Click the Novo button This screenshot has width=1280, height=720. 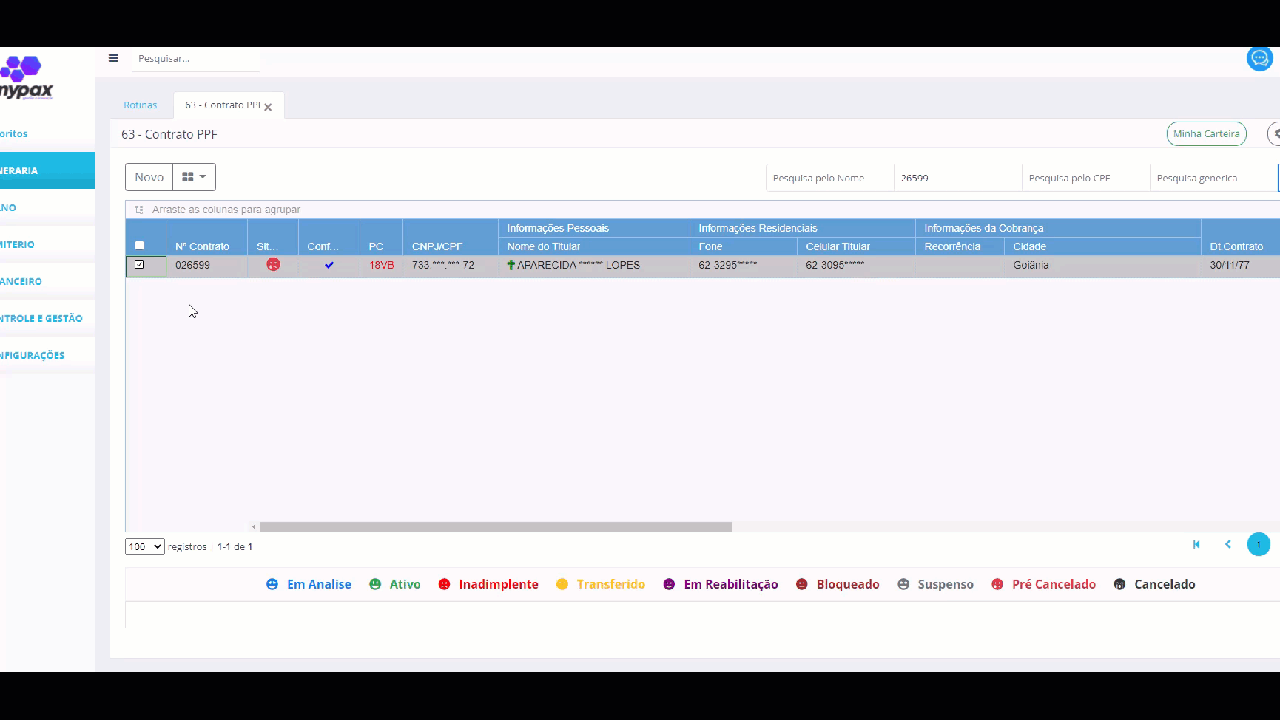[x=149, y=177]
